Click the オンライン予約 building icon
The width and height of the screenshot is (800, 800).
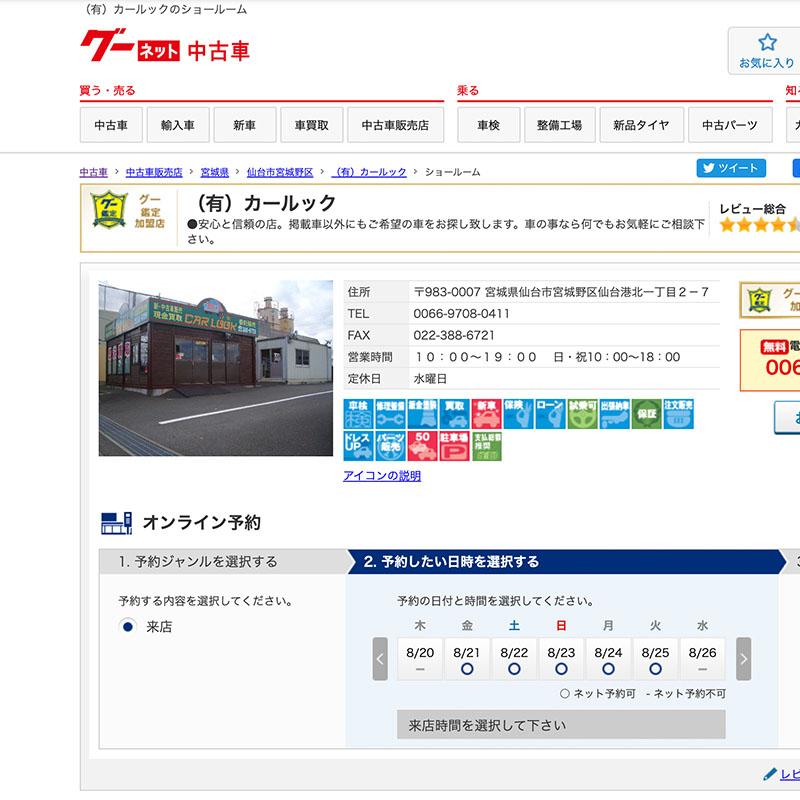coord(116,523)
